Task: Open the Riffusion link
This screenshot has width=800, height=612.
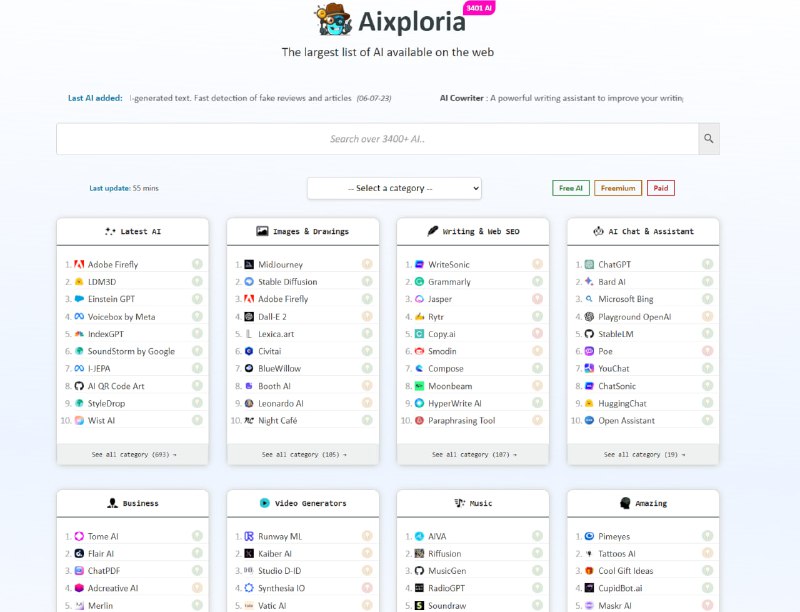Action: (444, 553)
